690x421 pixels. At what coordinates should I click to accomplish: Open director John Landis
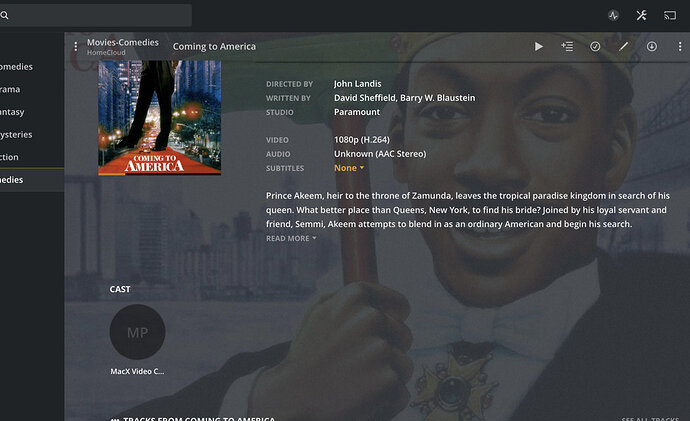pos(357,84)
